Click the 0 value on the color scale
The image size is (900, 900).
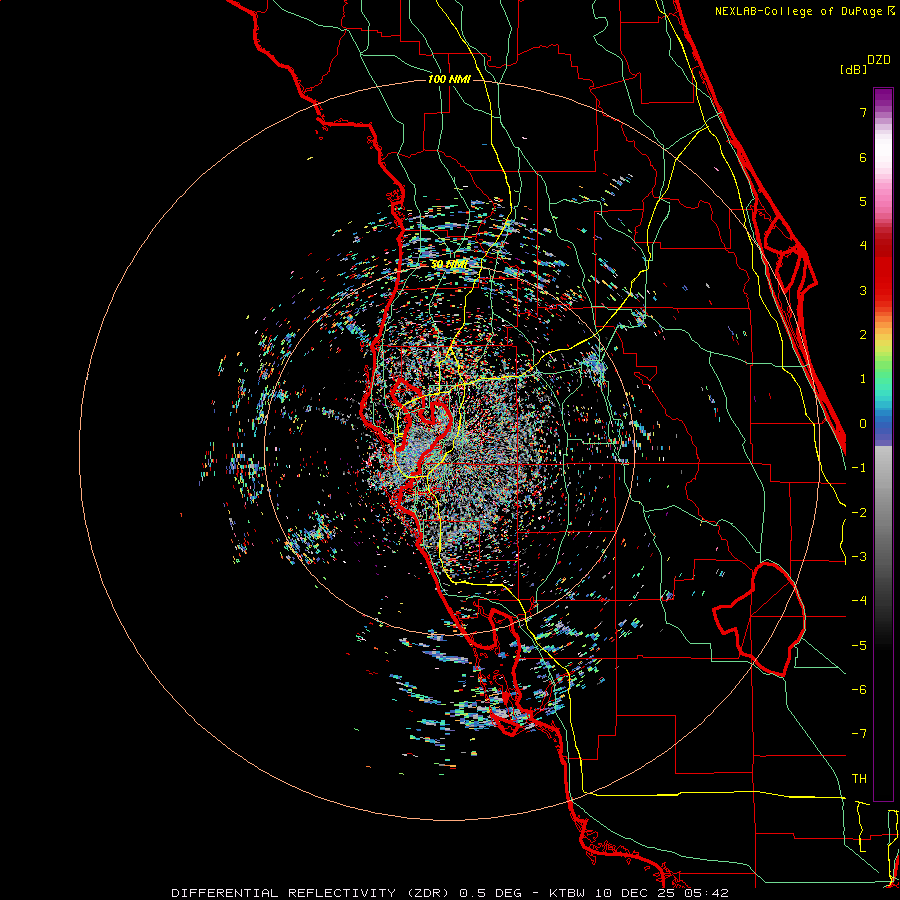pos(863,424)
